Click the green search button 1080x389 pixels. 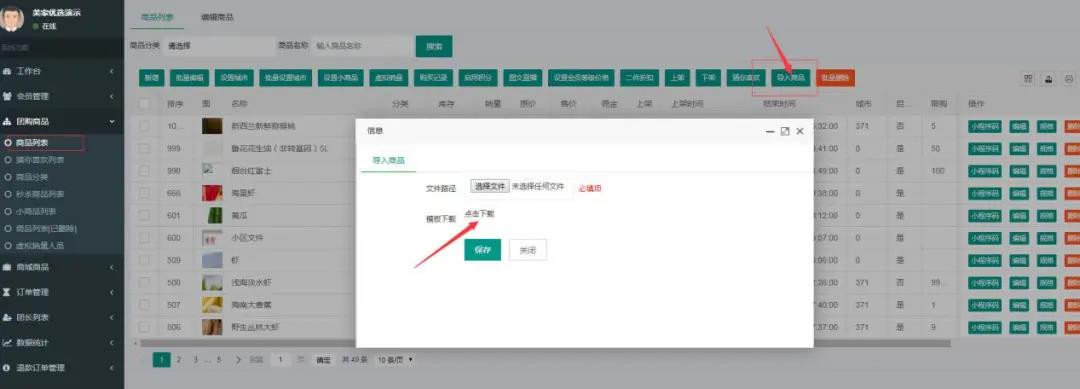(x=434, y=47)
